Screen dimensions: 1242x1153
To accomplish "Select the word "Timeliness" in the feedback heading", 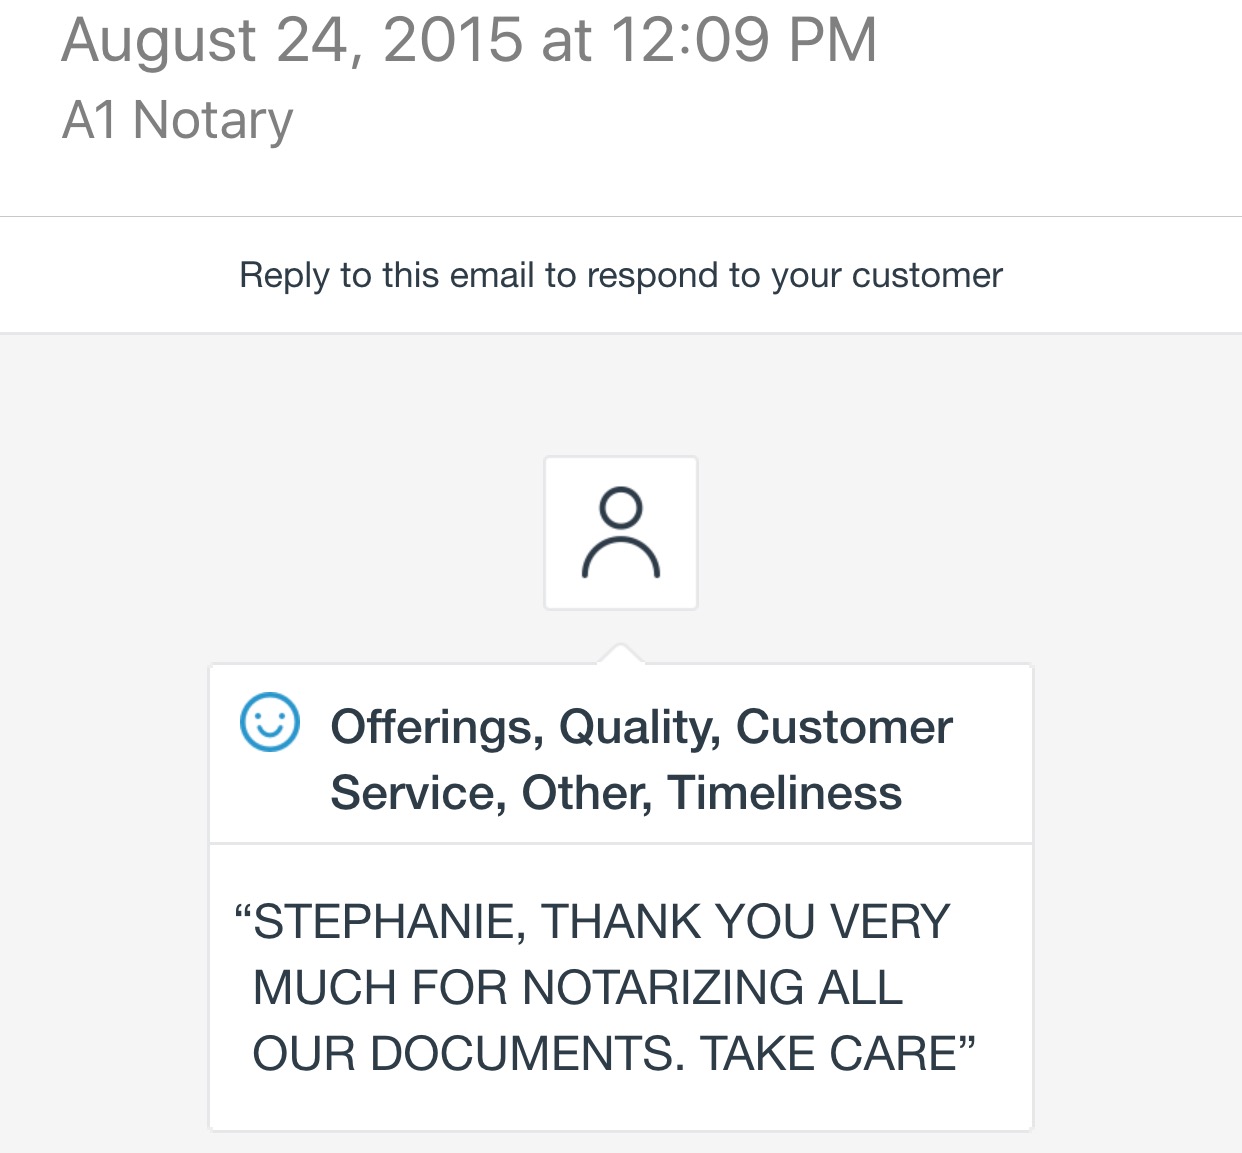I will coord(785,793).
